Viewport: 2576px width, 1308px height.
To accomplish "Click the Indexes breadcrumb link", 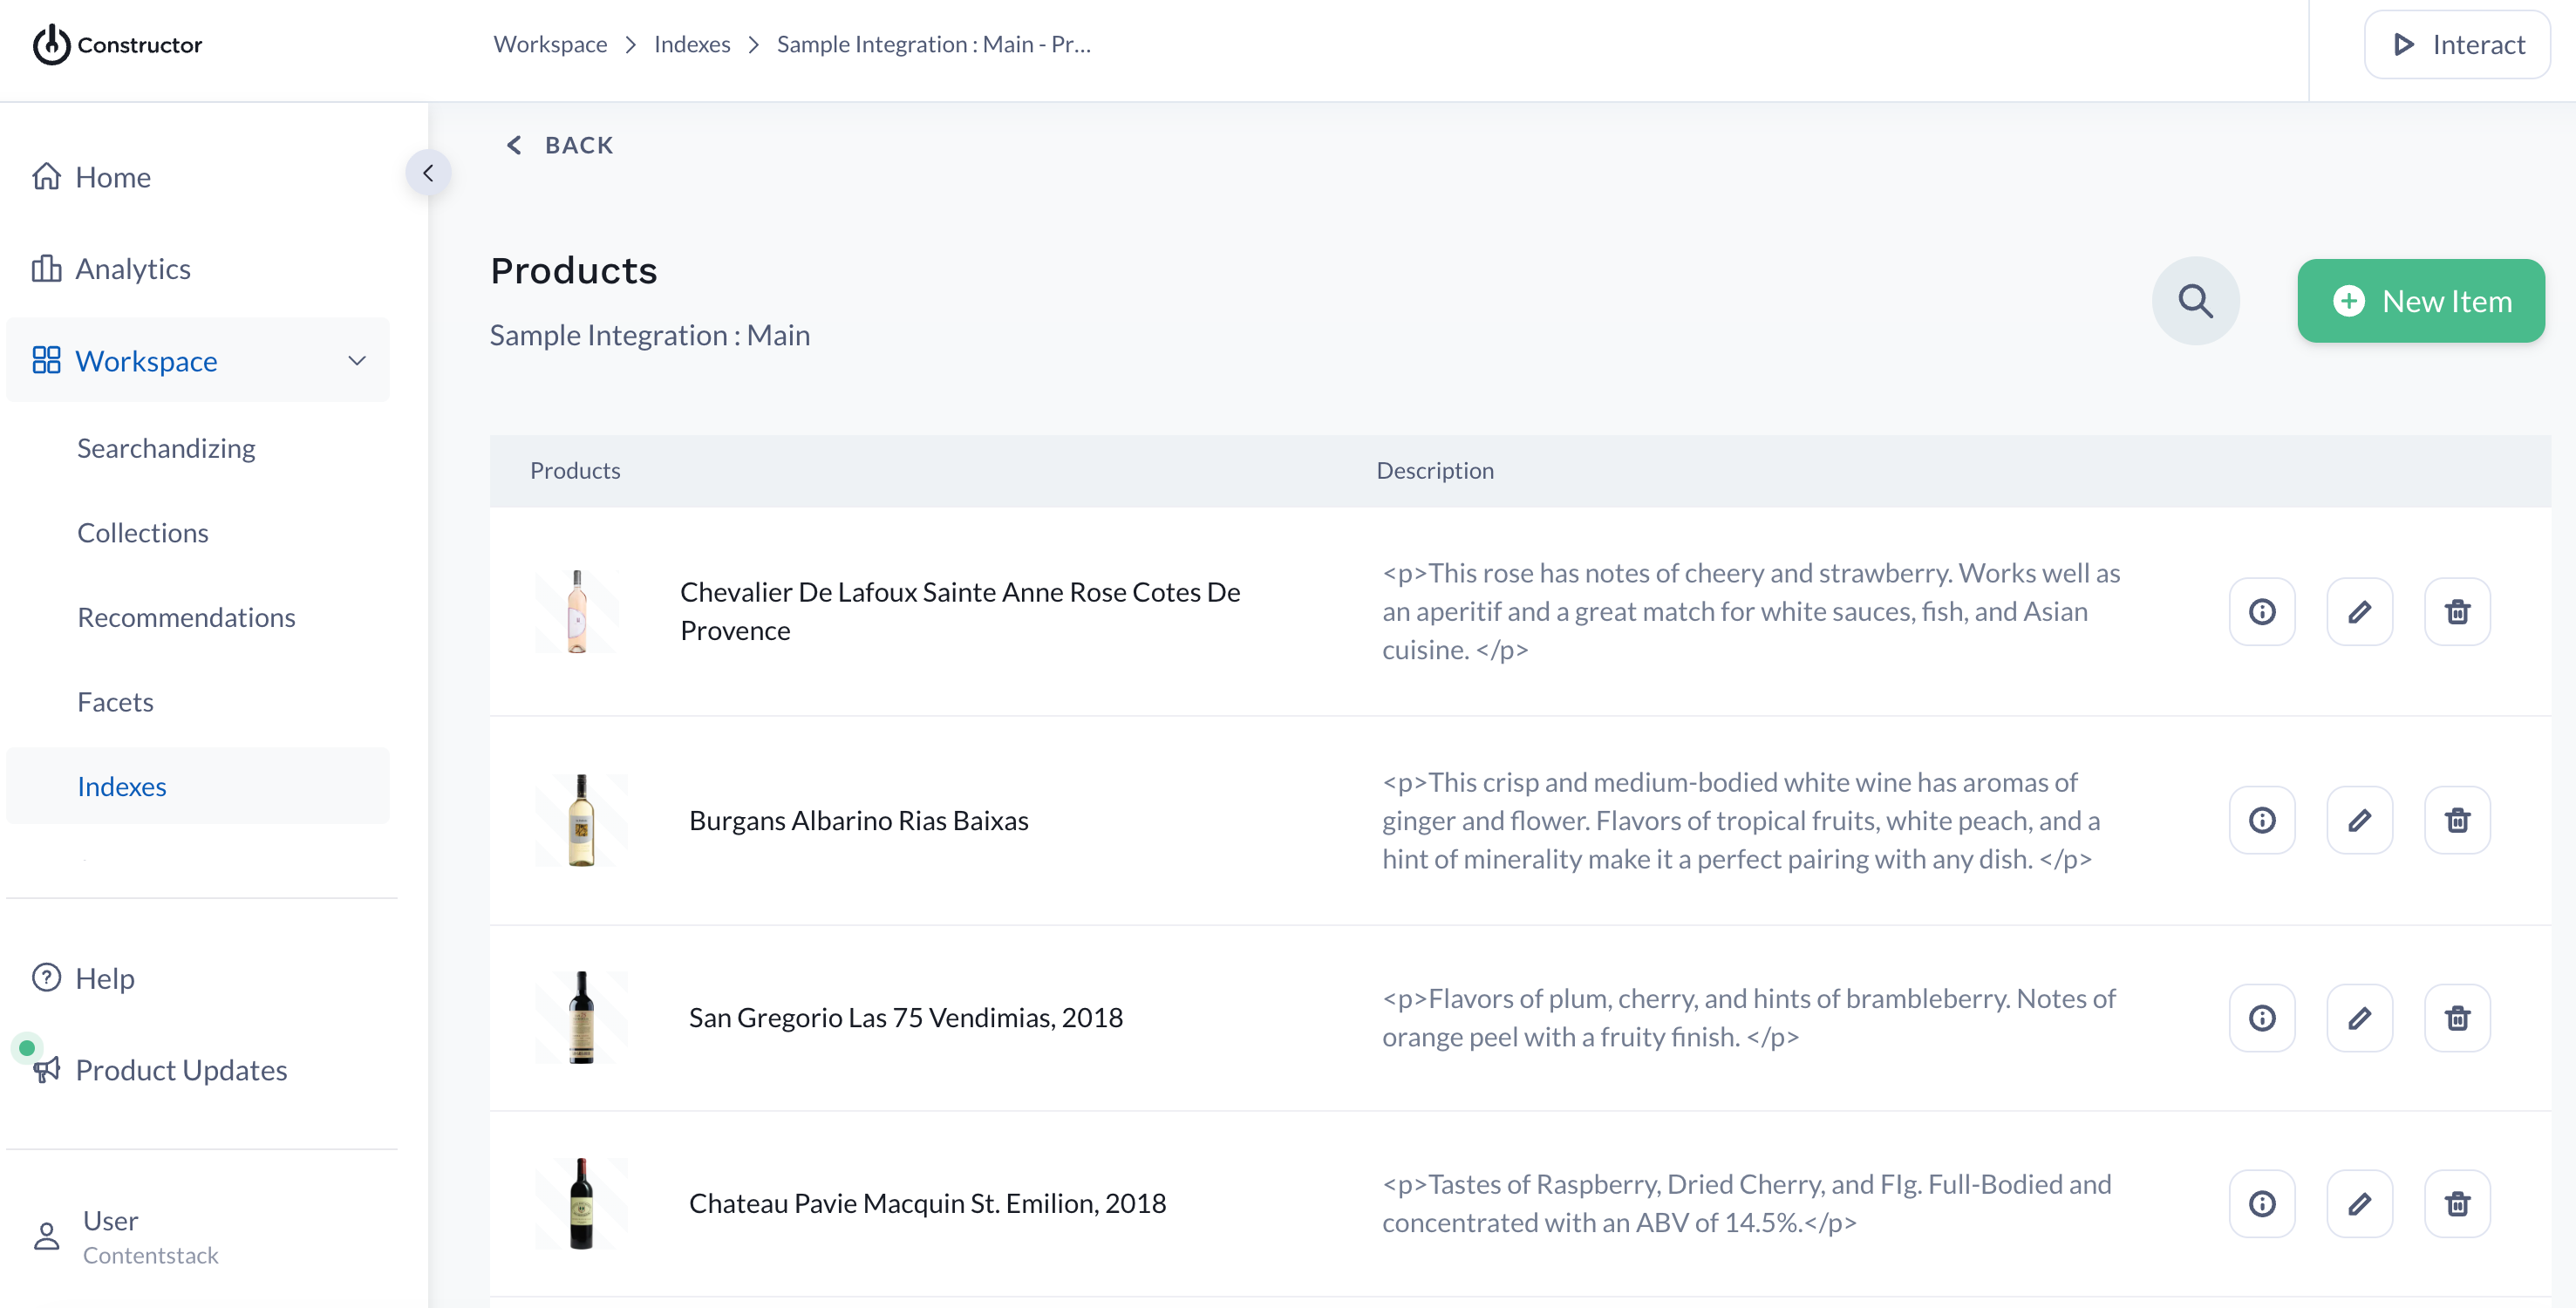I will tap(691, 45).
